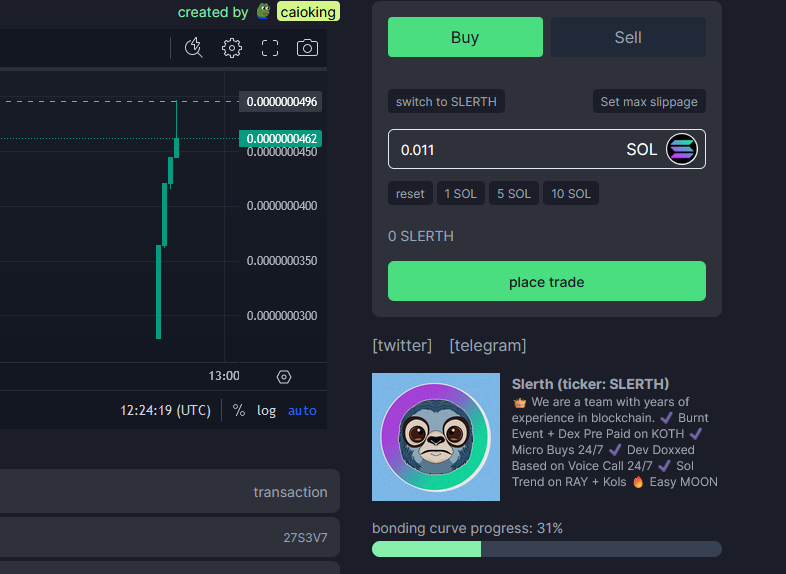Toggle fullscreen chart mode icon
Screen dimensions: 786x574
coord(270,48)
